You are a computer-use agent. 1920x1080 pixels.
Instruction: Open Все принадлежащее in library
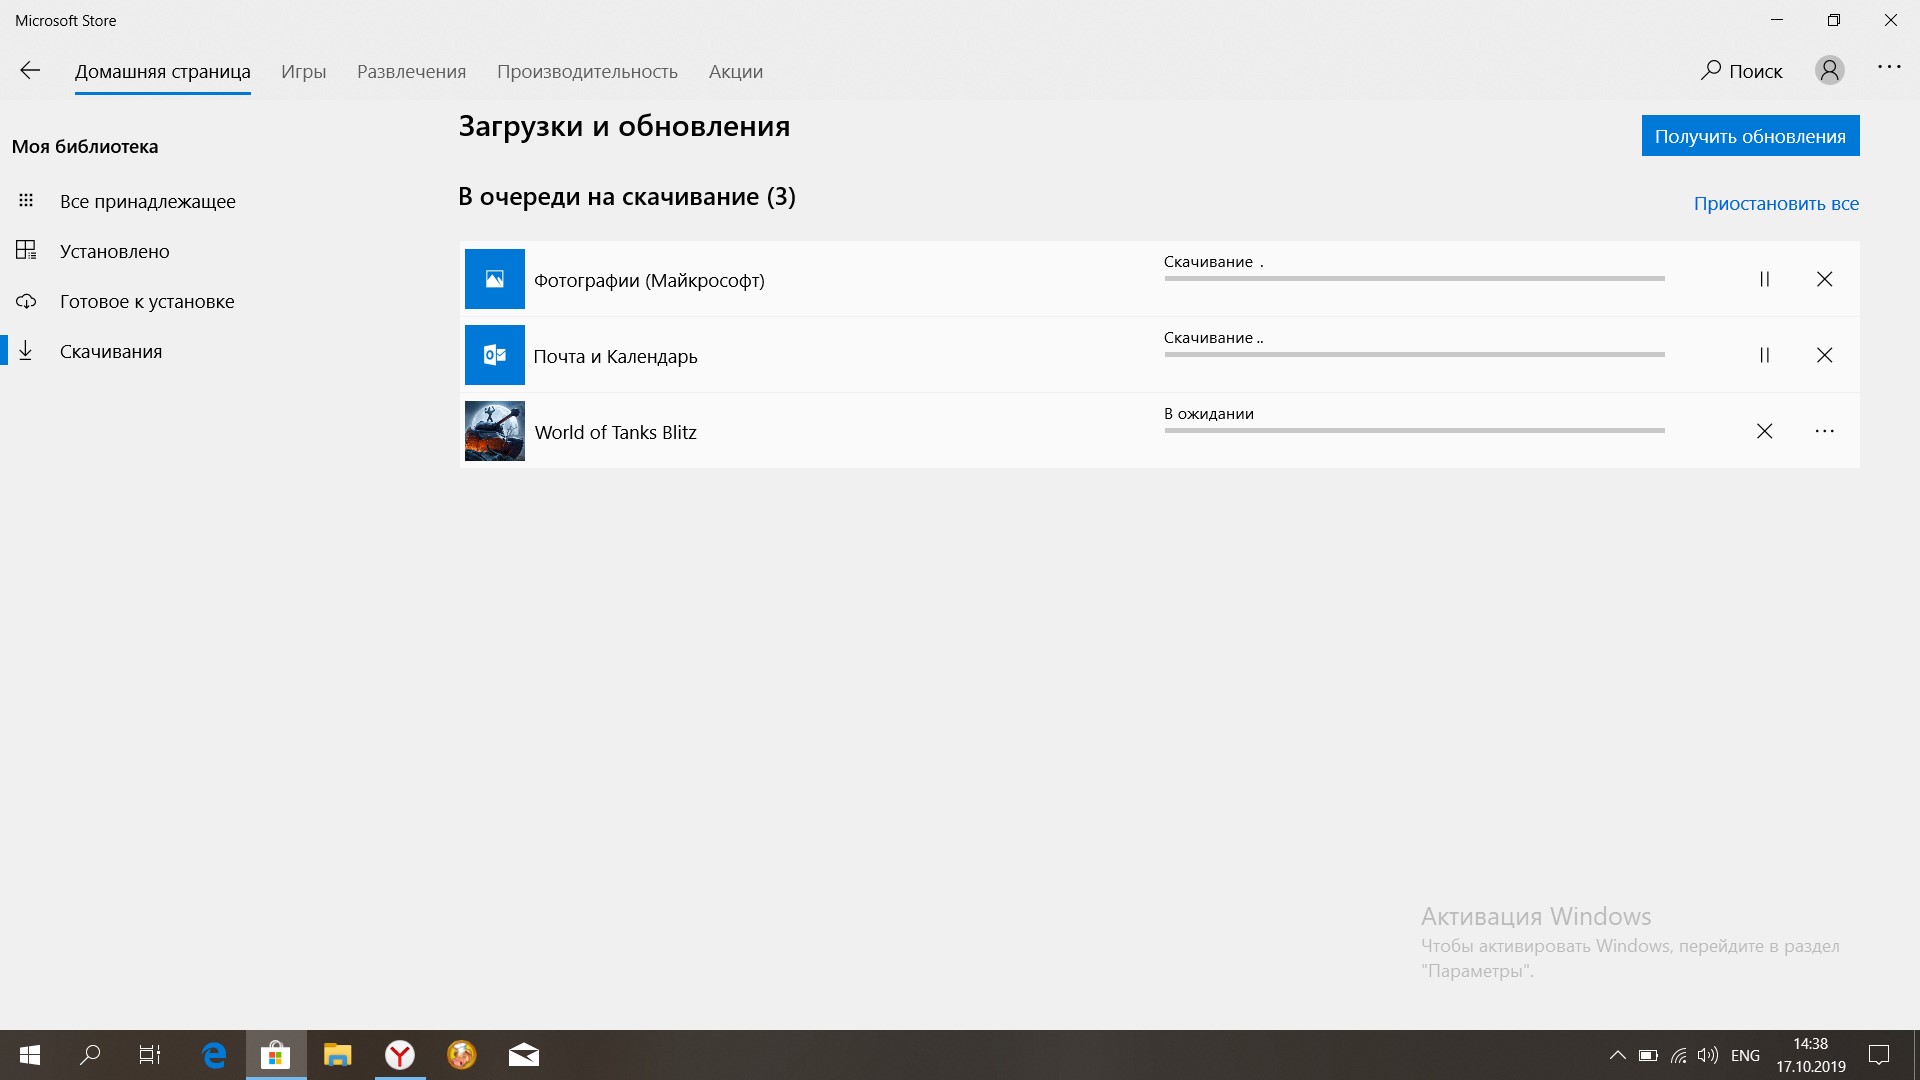pos(148,201)
